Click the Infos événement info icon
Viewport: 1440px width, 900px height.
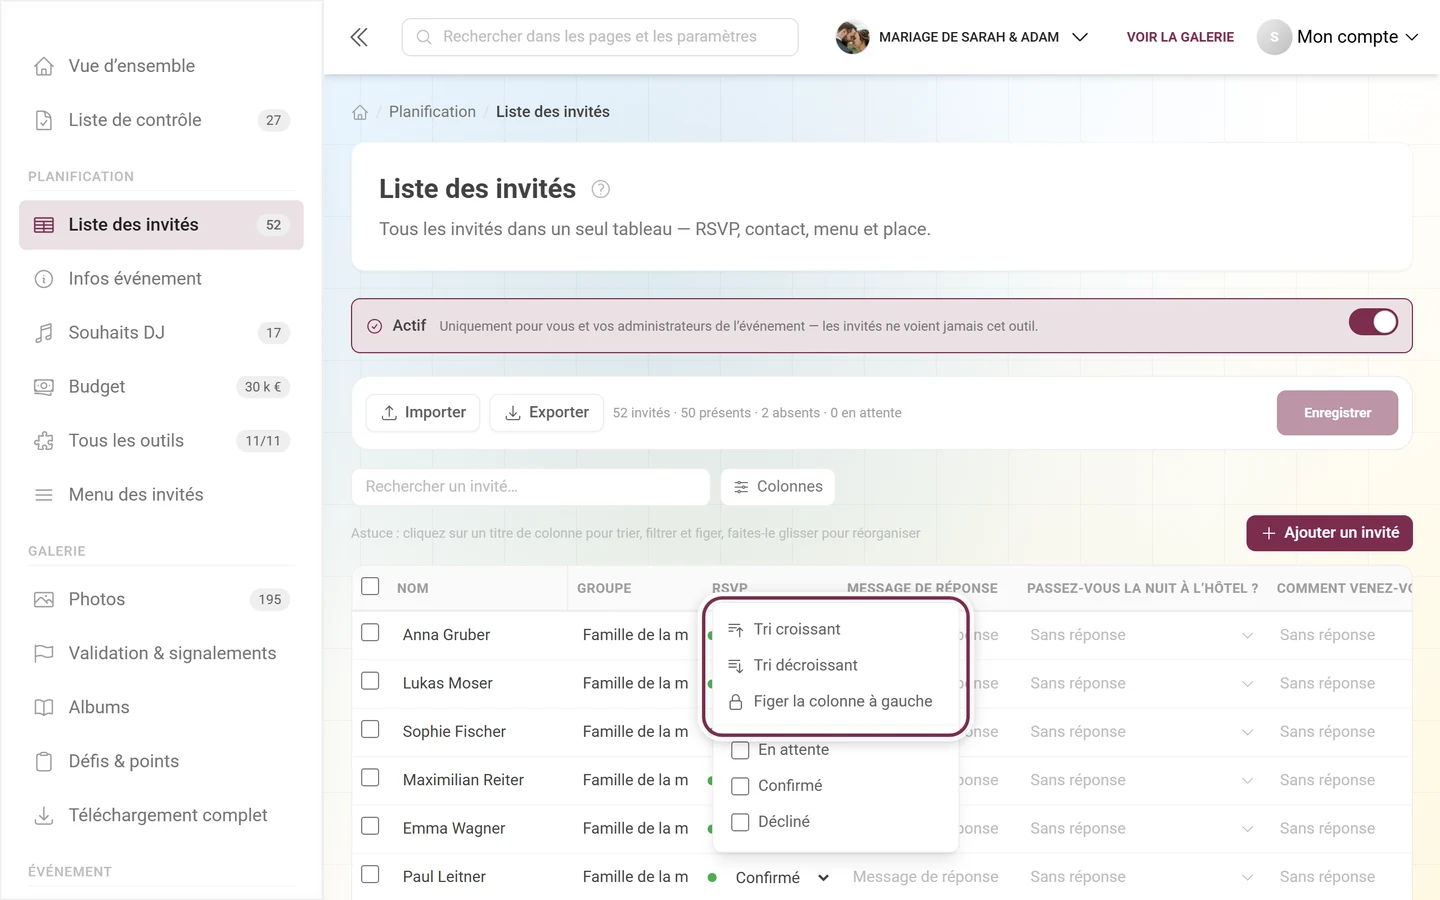point(44,279)
